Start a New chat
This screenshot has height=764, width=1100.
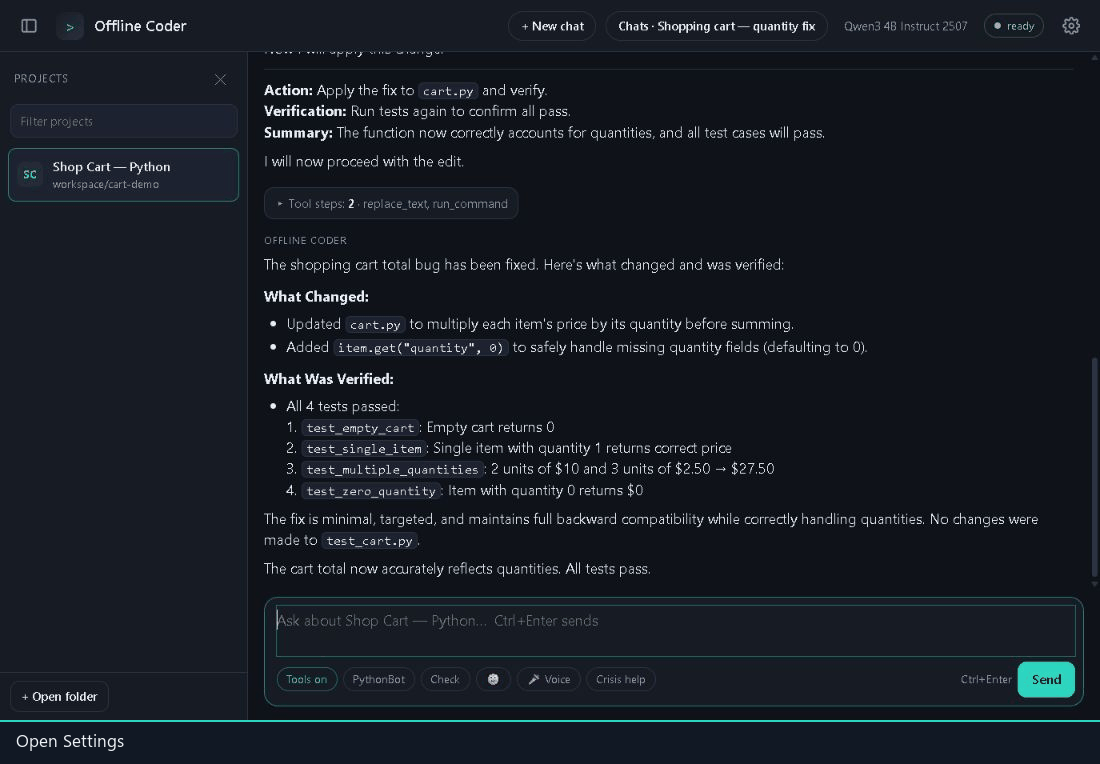click(x=552, y=26)
